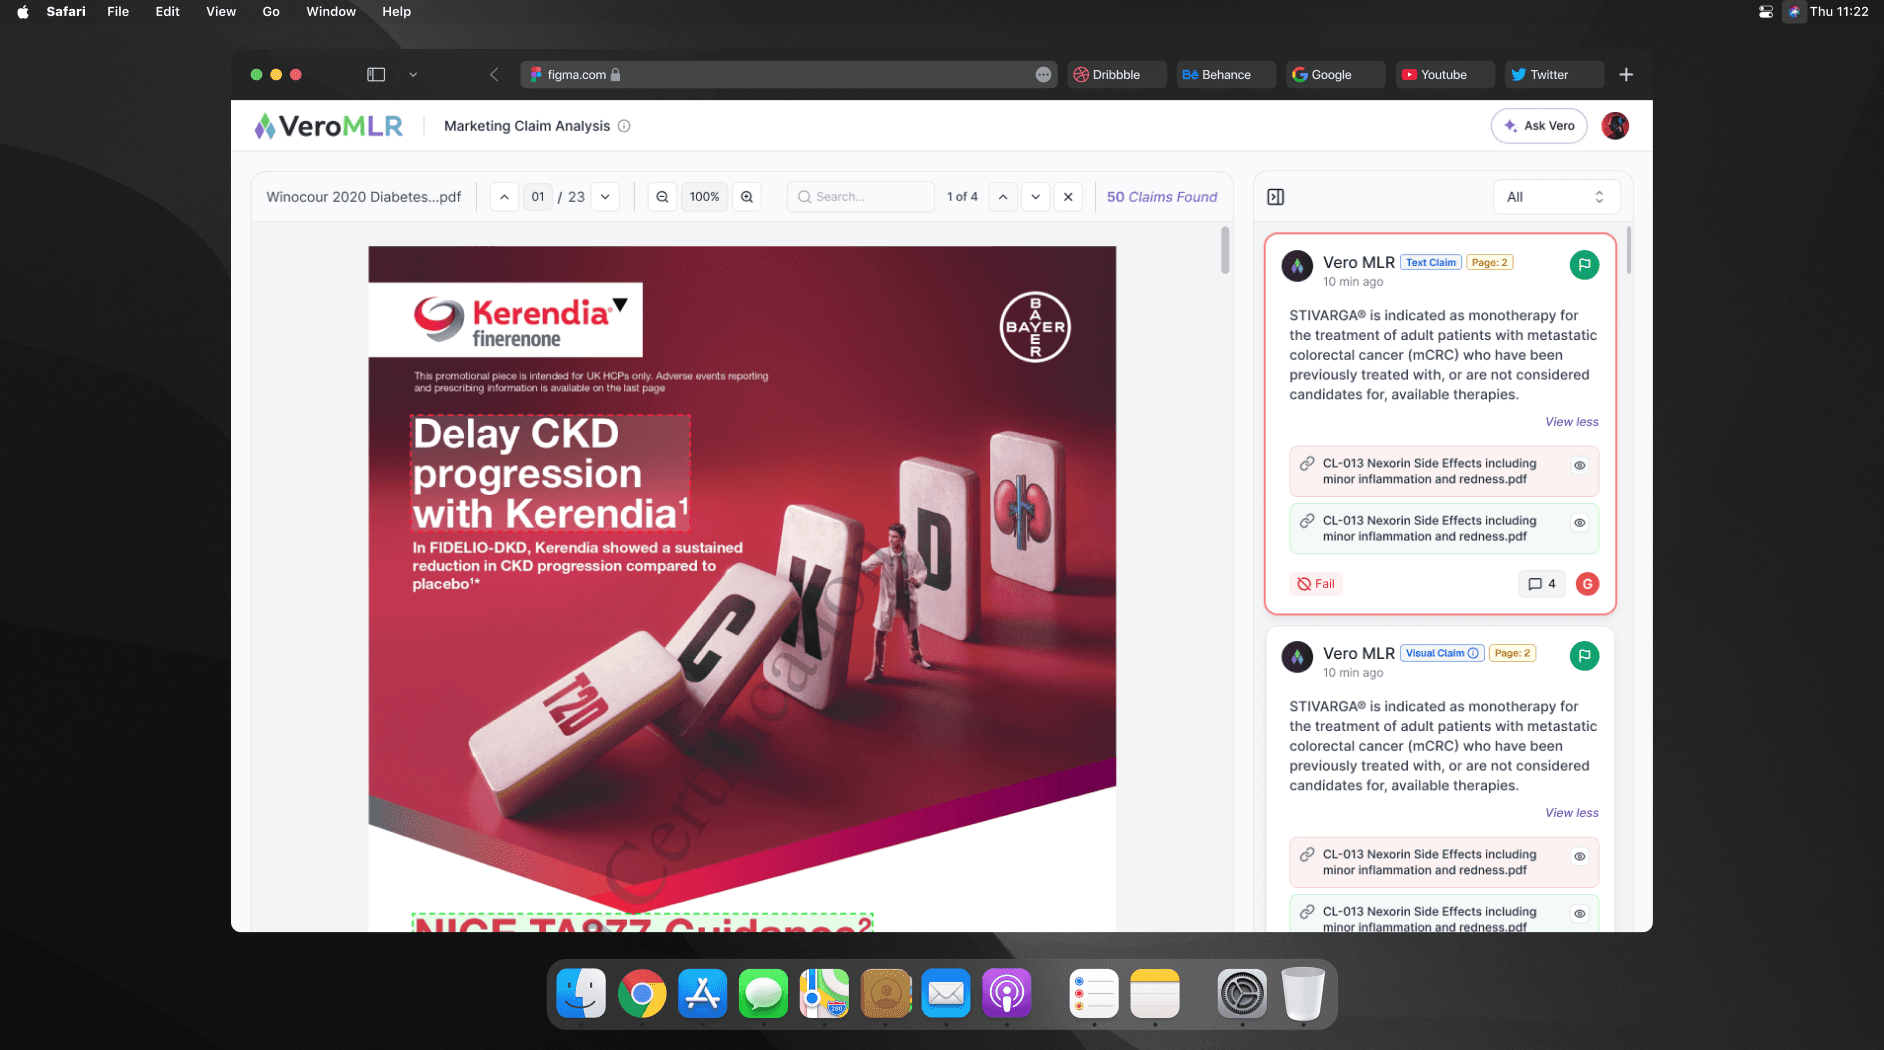Jump to previous search result
Image resolution: width=1884 pixels, height=1050 pixels.
[x=1003, y=197]
